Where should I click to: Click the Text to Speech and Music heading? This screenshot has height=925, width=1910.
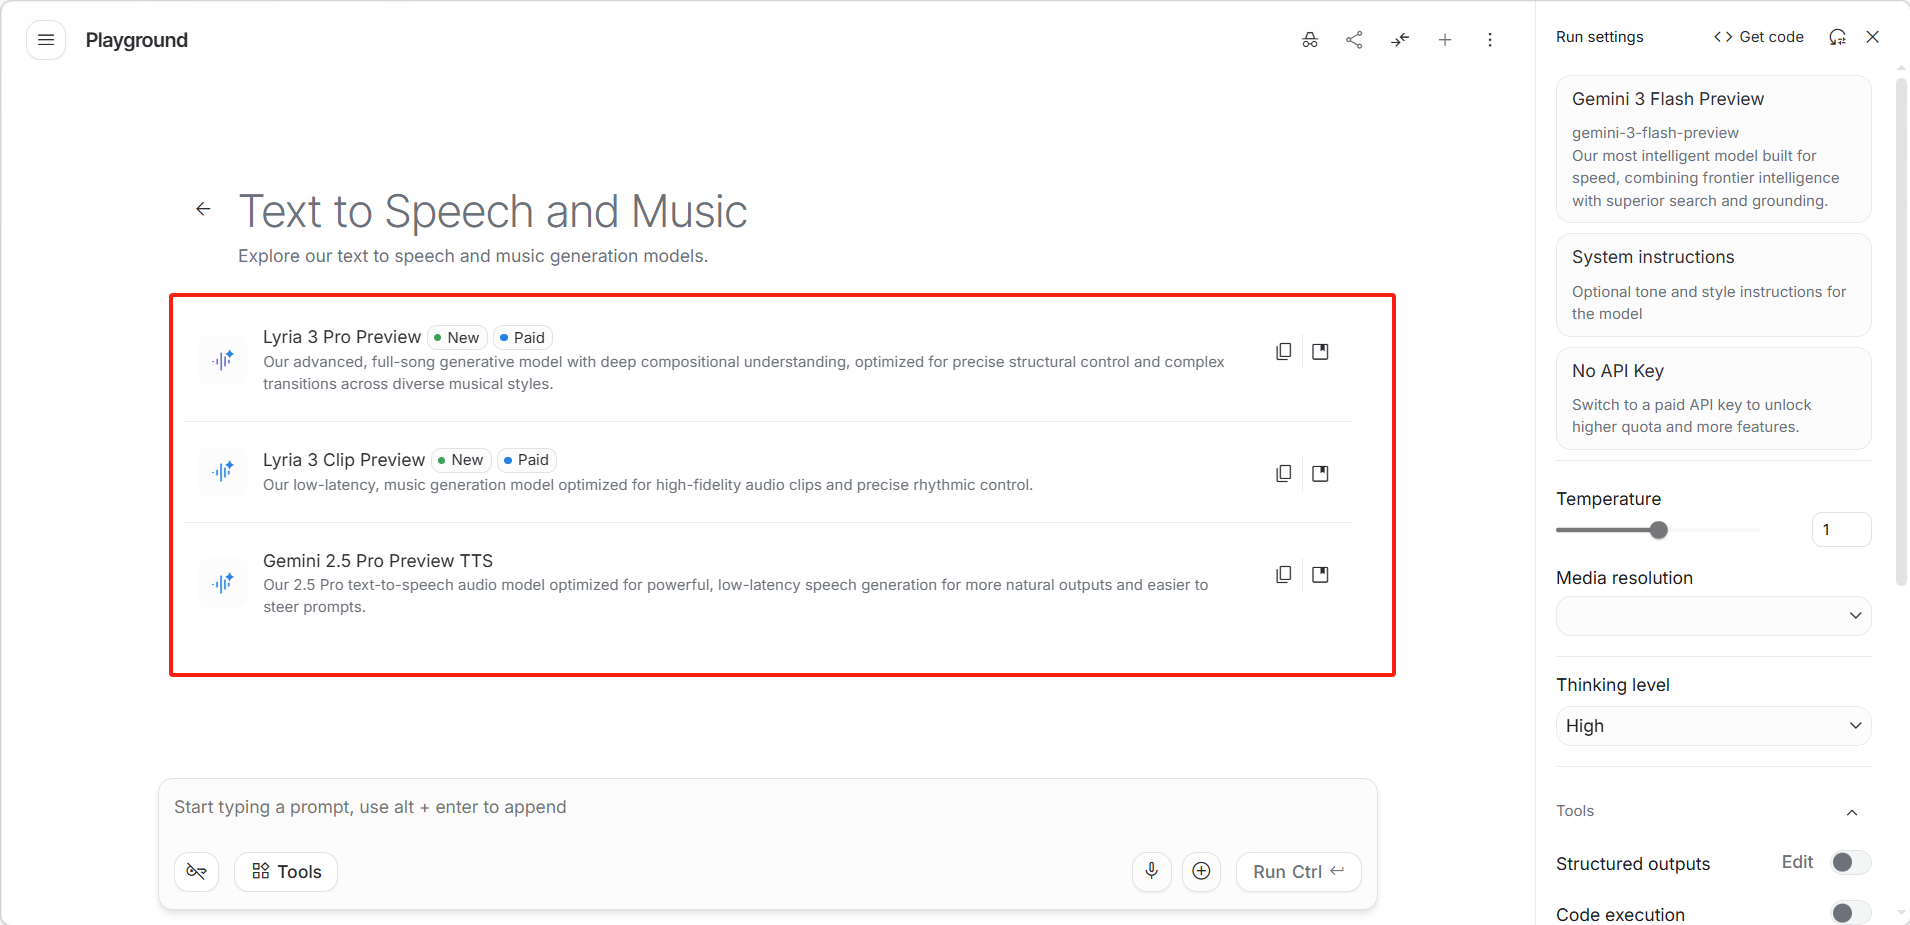coord(493,211)
